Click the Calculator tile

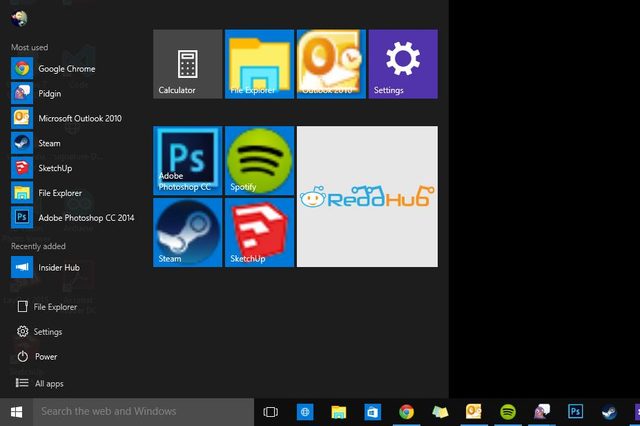[188, 64]
